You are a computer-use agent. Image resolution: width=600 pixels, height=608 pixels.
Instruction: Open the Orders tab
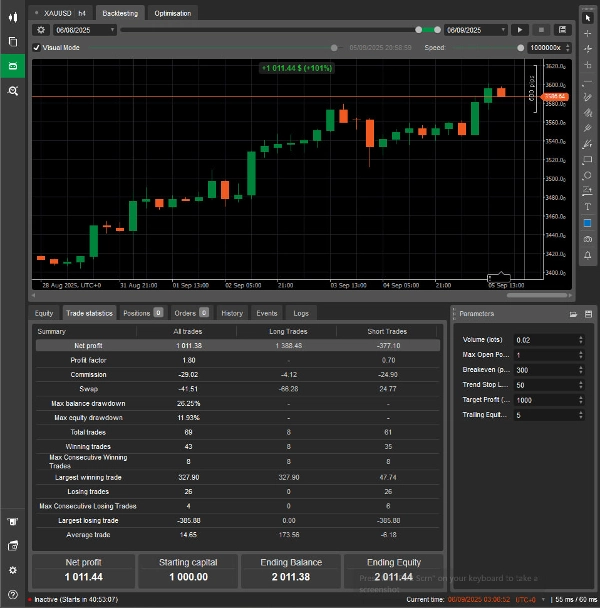point(191,313)
